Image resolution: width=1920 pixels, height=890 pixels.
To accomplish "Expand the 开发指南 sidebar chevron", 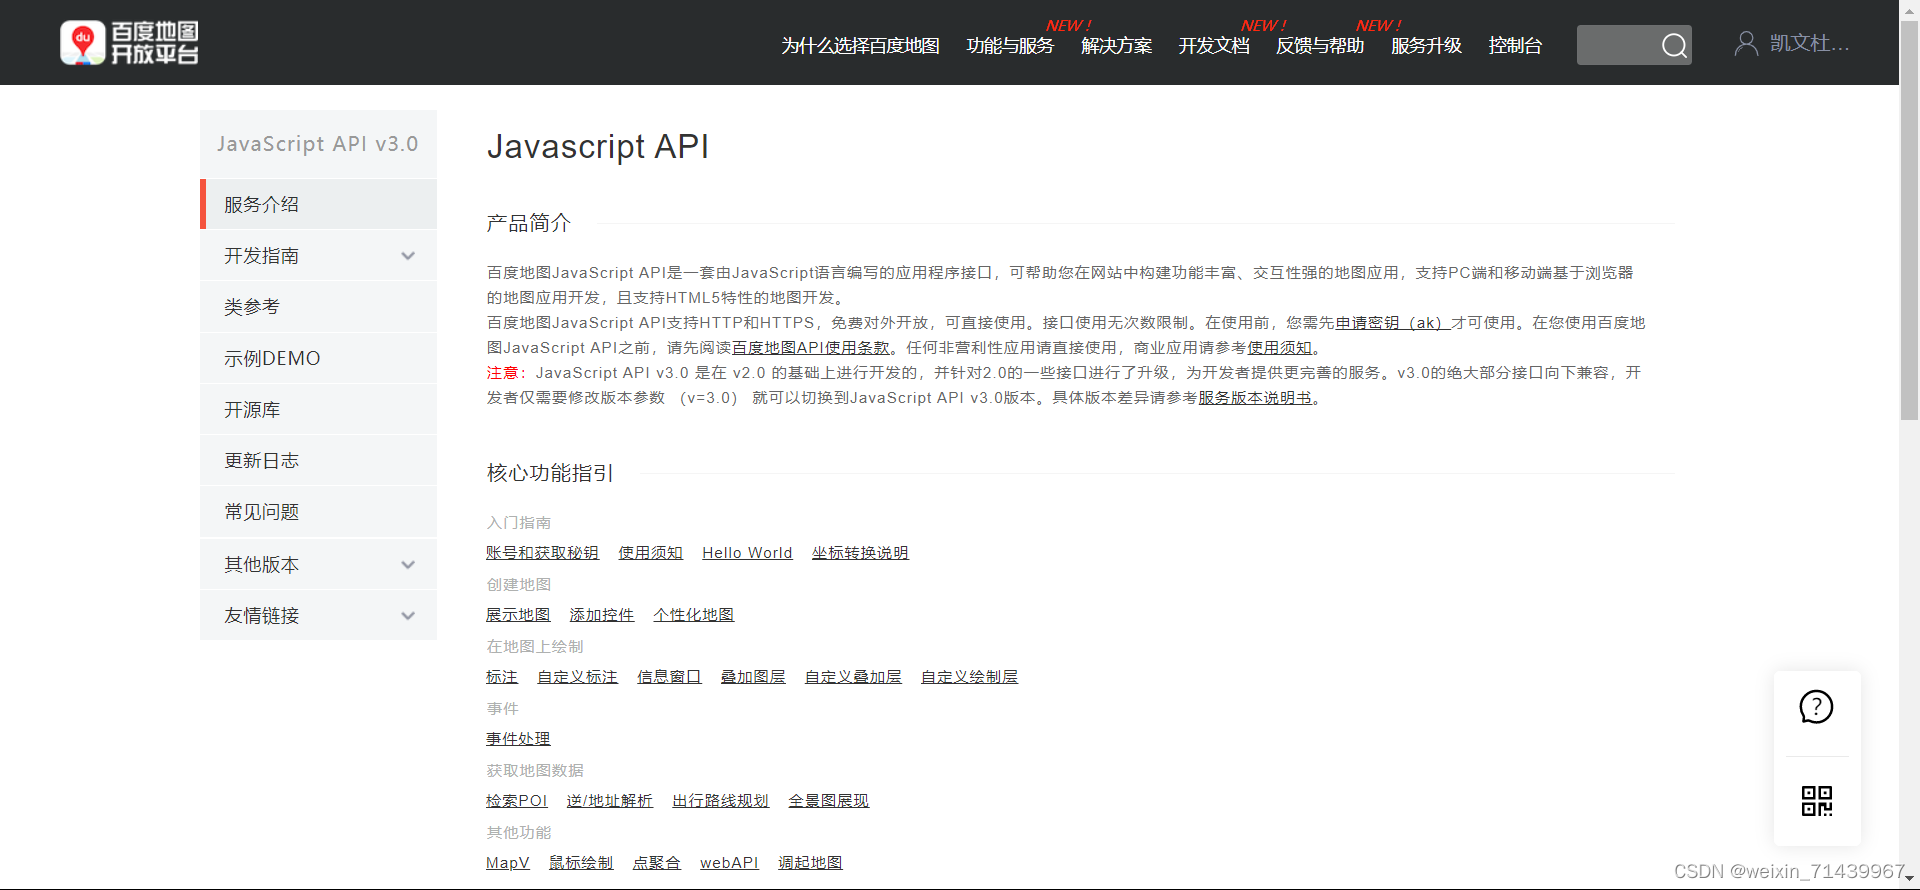I will point(408,256).
